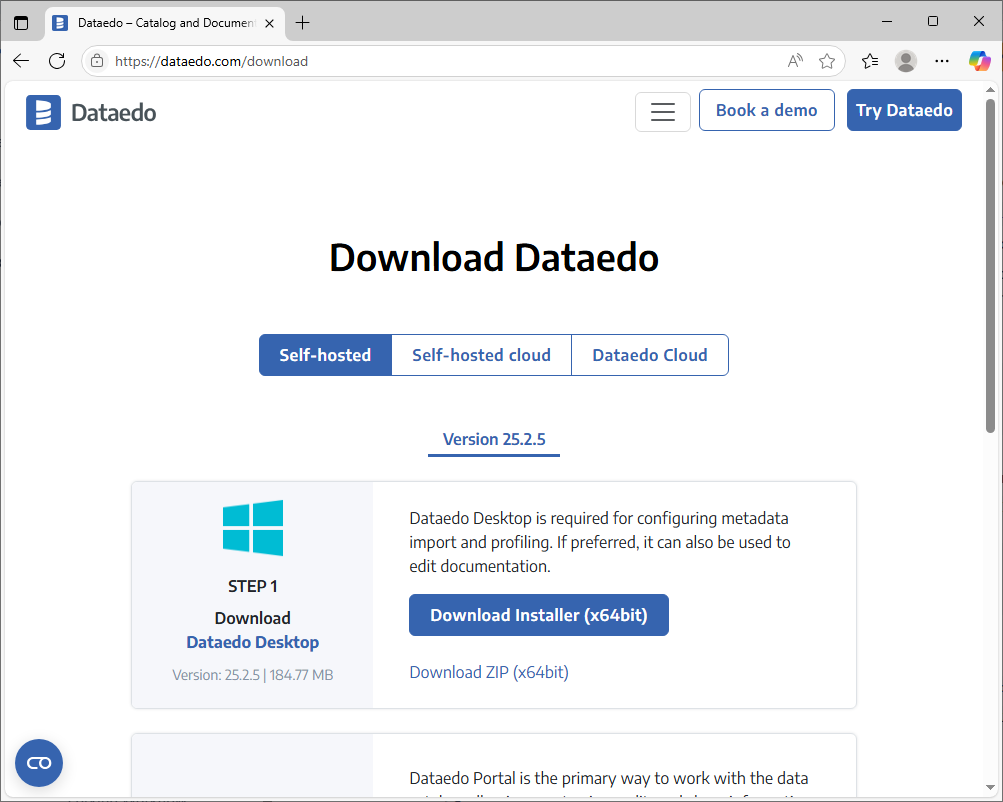Refresh the page with reload icon
1003x802 pixels.
point(57,61)
